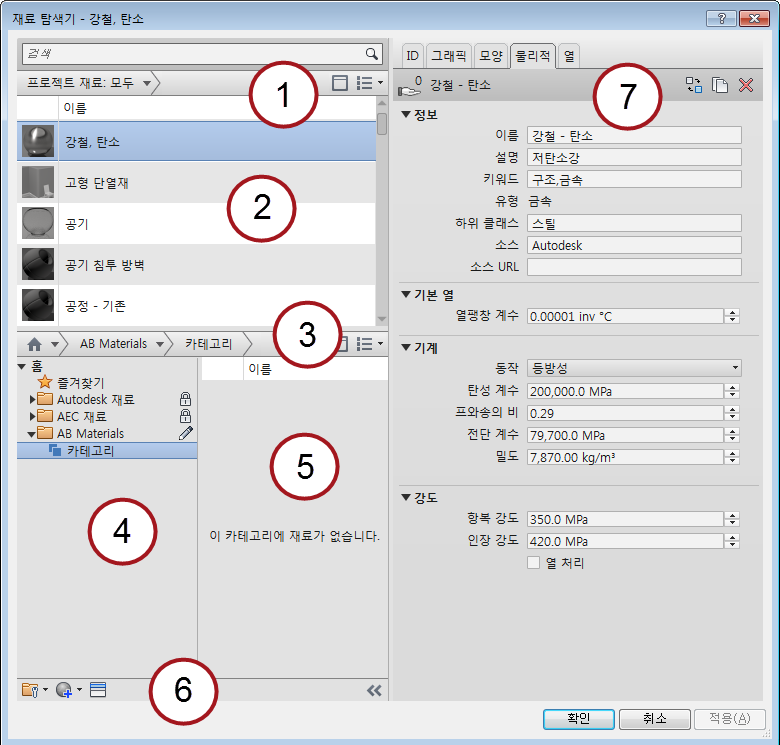Click the pencil edit icon for AB Materials
This screenshot has height=745, width=780.
coord(186,433)
